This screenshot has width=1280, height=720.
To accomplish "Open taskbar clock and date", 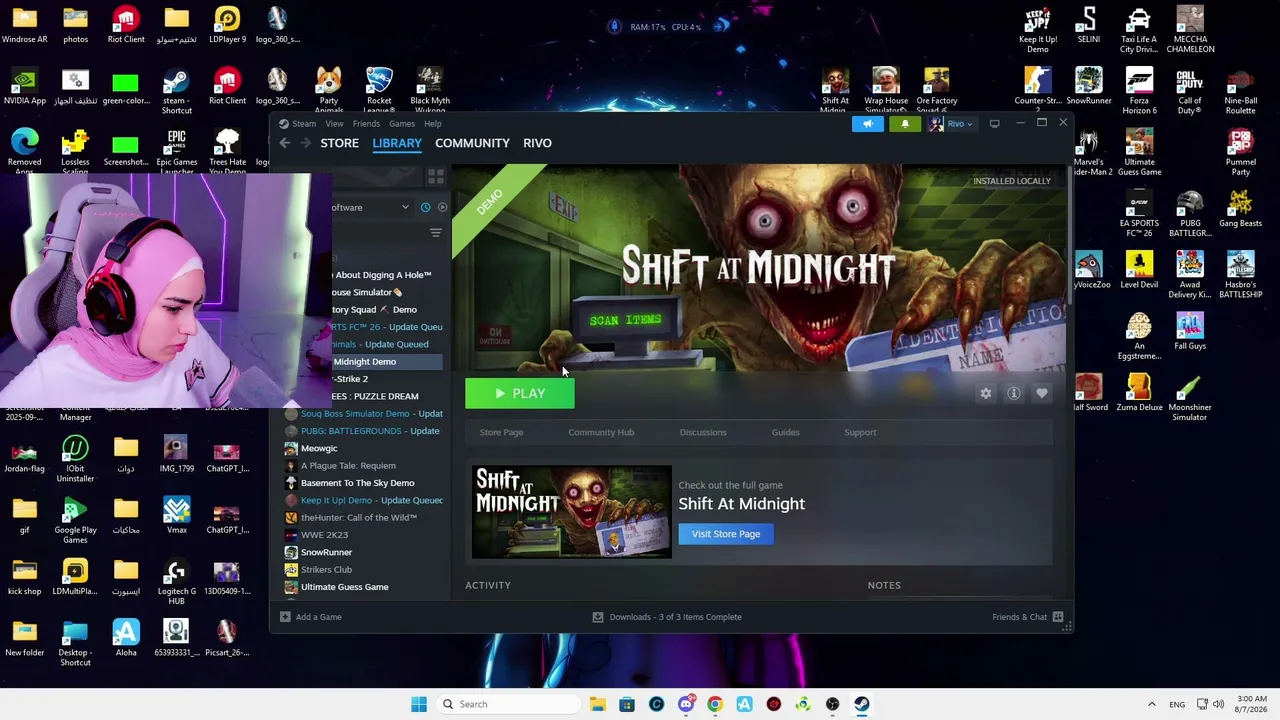I will pyautogui.click(x=1252, y=704).
